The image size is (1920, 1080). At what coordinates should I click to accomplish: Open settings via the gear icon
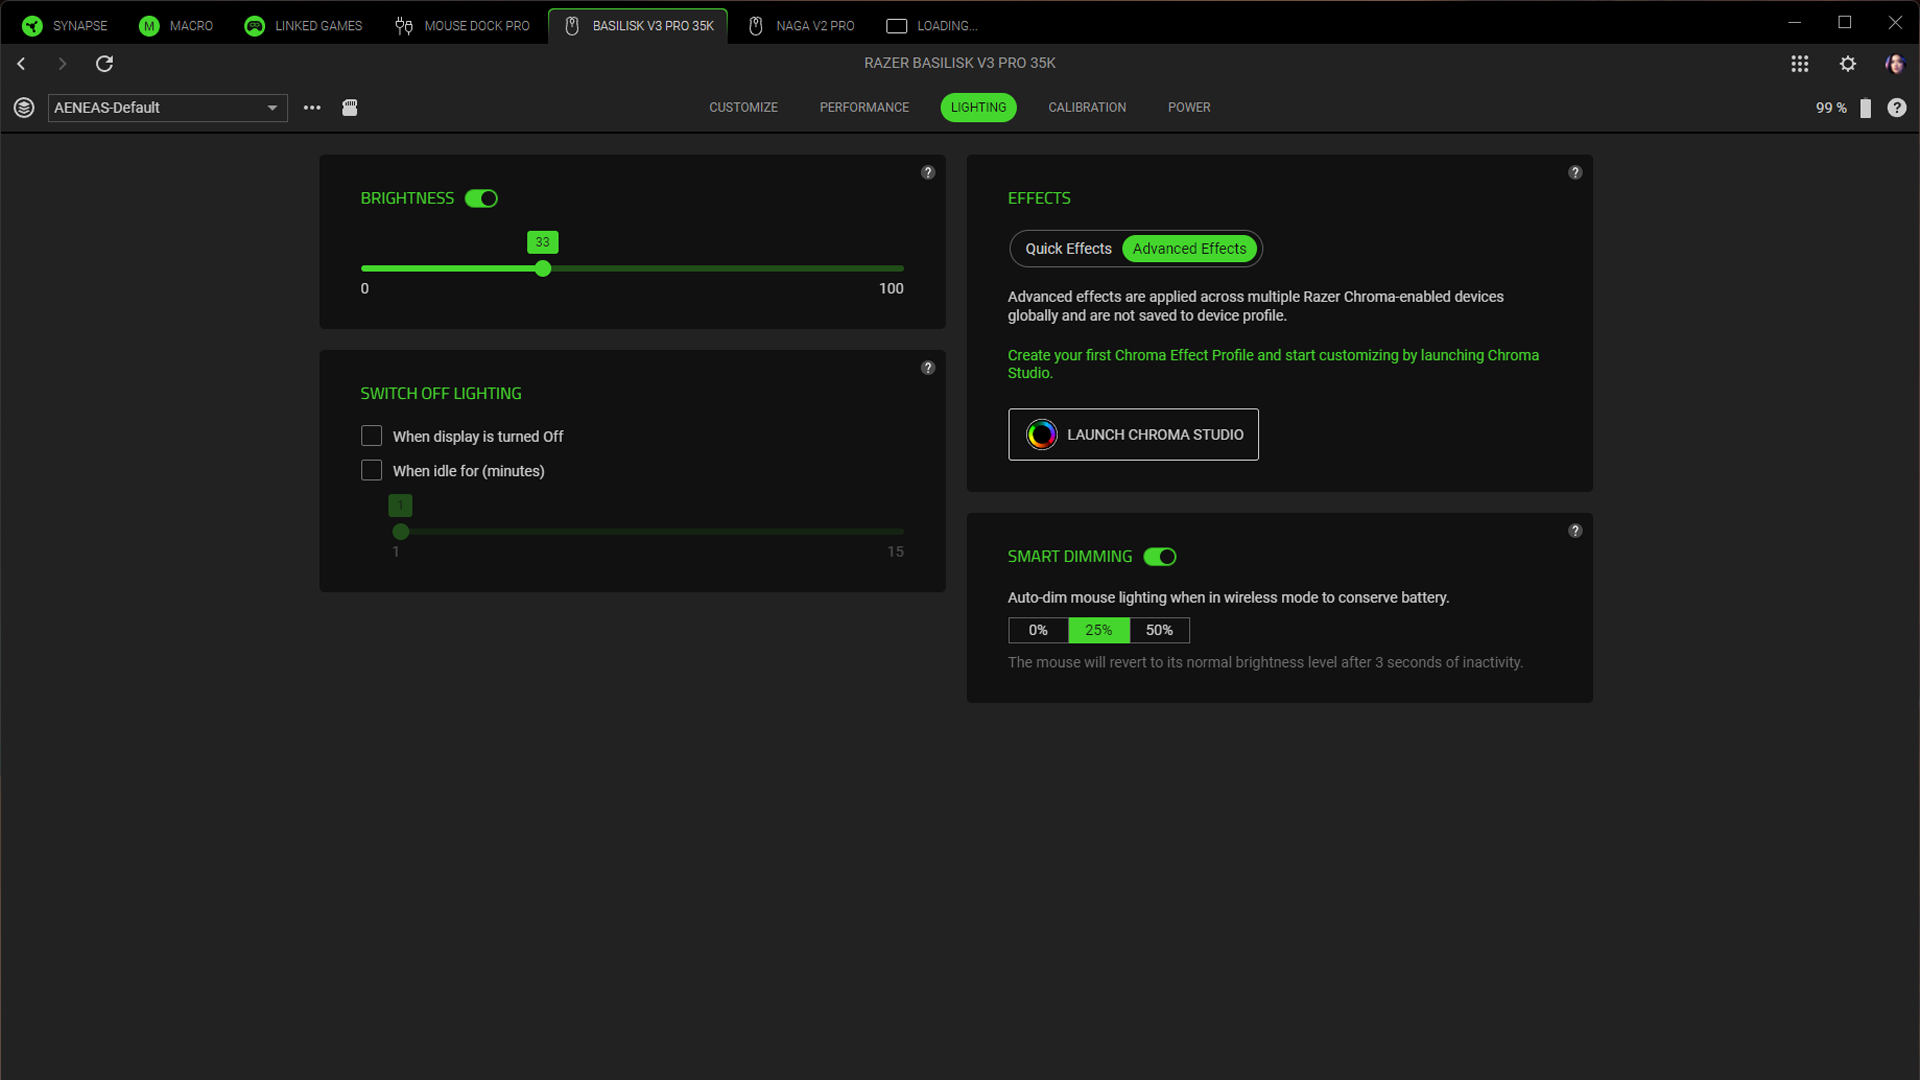click(x=1848, y=64)
